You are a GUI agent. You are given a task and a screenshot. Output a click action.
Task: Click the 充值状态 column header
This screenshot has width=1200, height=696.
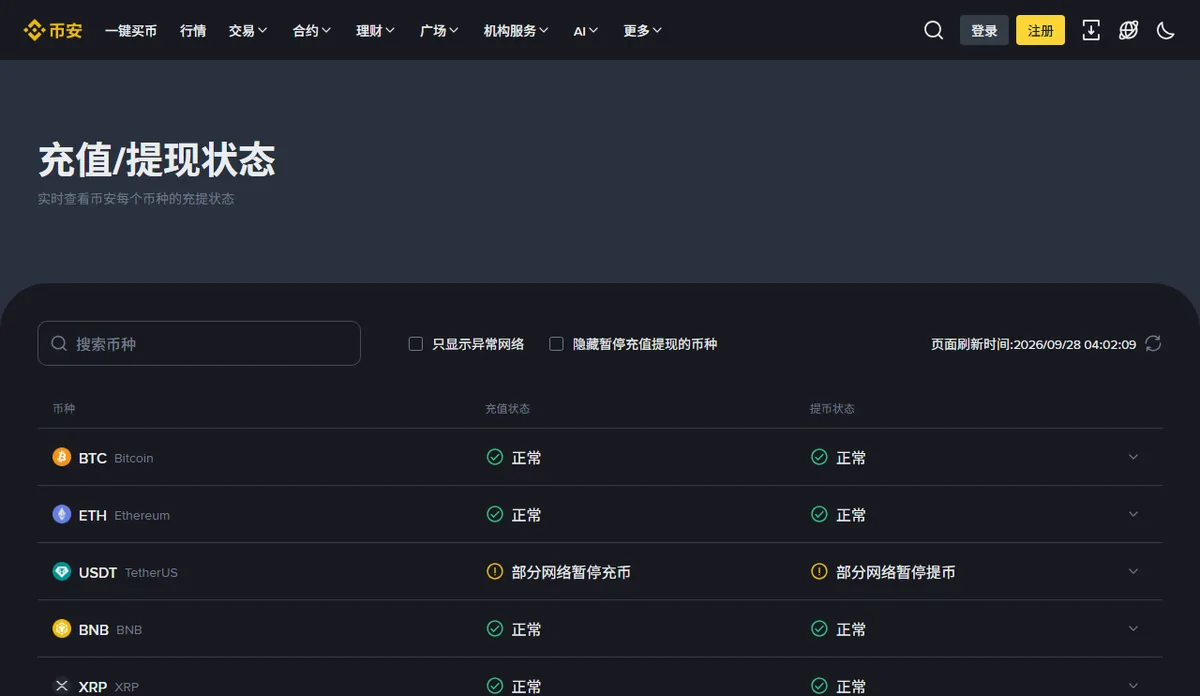(x=508, y=409)
